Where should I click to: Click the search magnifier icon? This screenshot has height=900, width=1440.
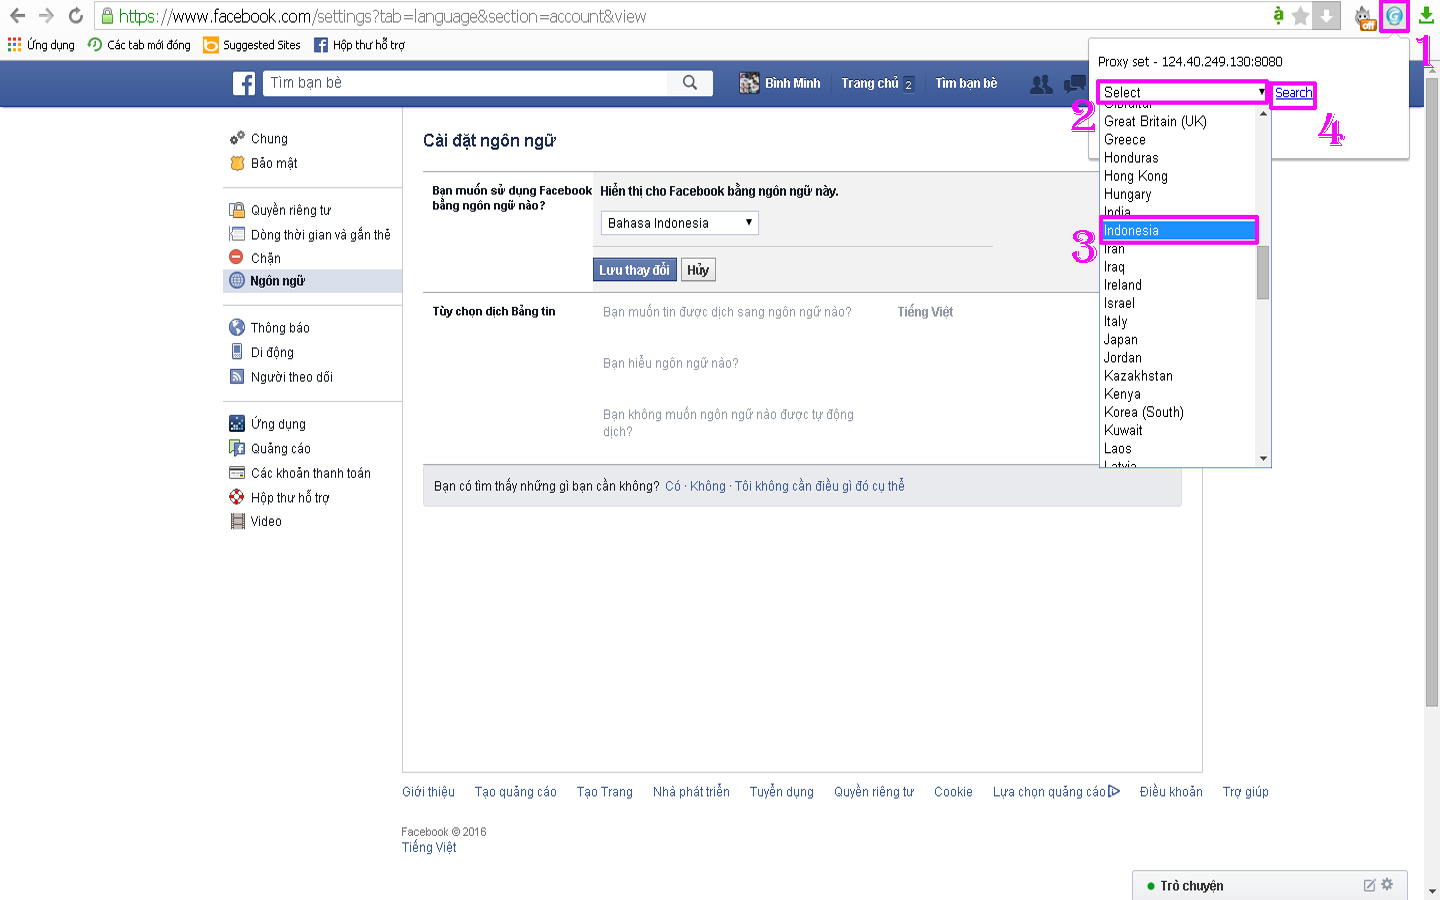[690, 83]
